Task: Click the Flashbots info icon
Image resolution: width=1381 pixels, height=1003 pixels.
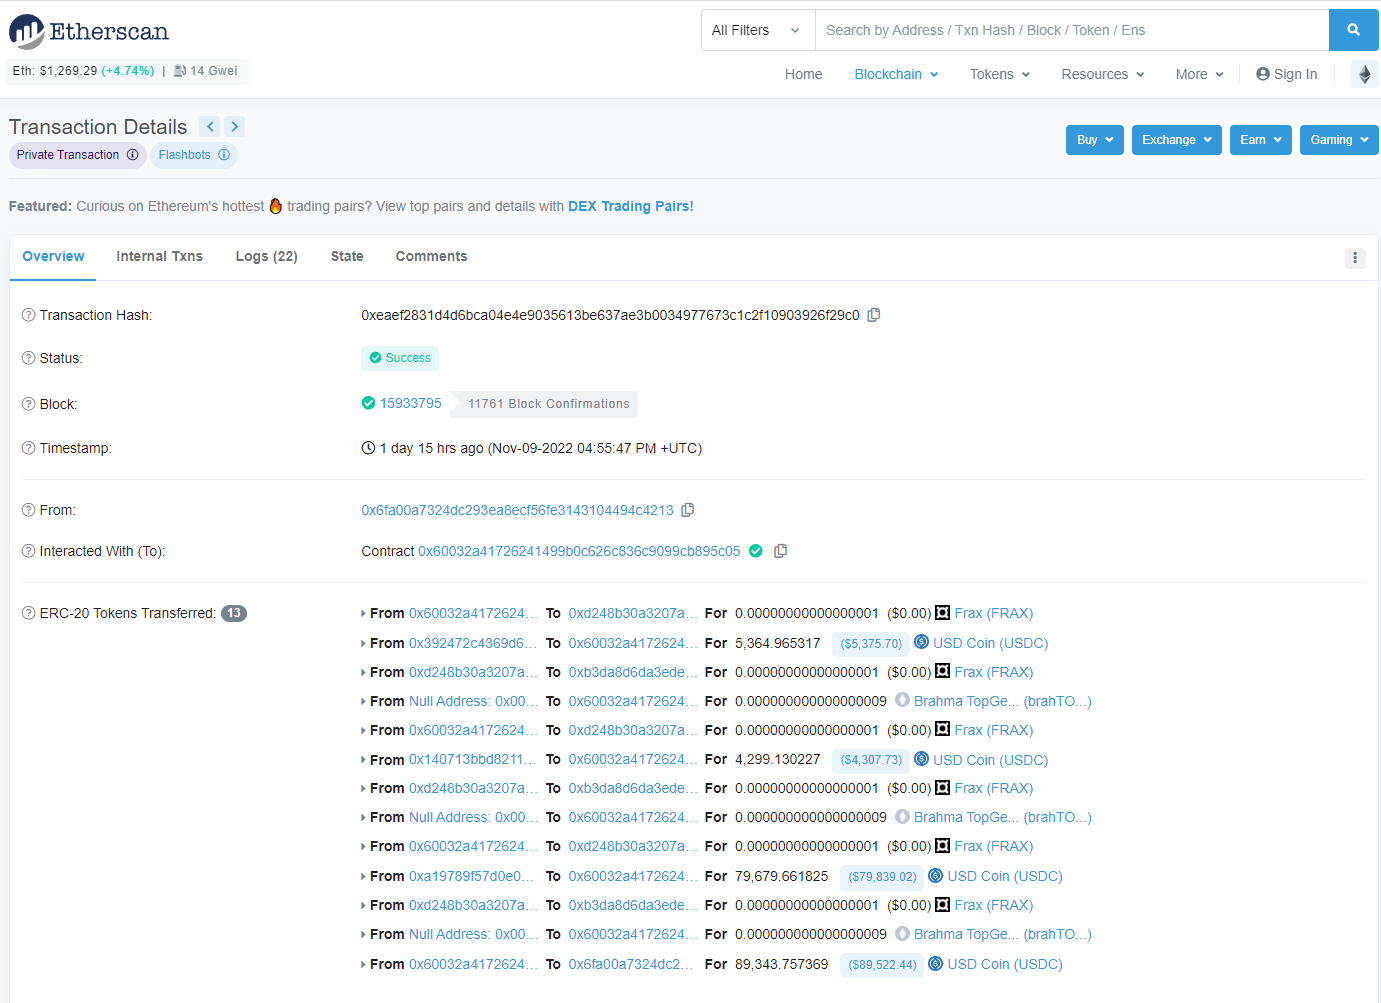Action: (x=224, y=155)
